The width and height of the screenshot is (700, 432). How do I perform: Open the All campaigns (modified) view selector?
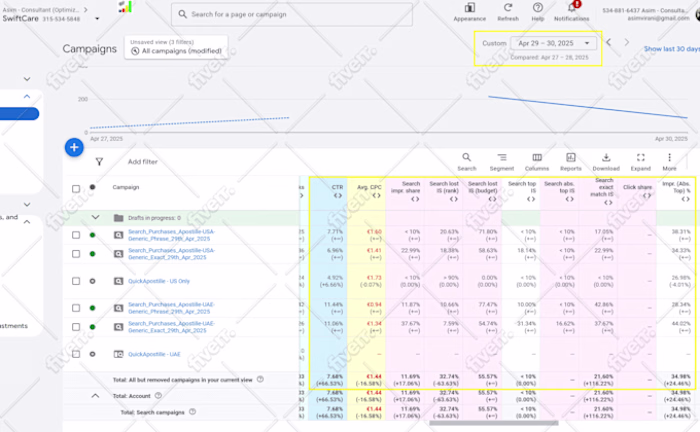(x=176, y=47)
